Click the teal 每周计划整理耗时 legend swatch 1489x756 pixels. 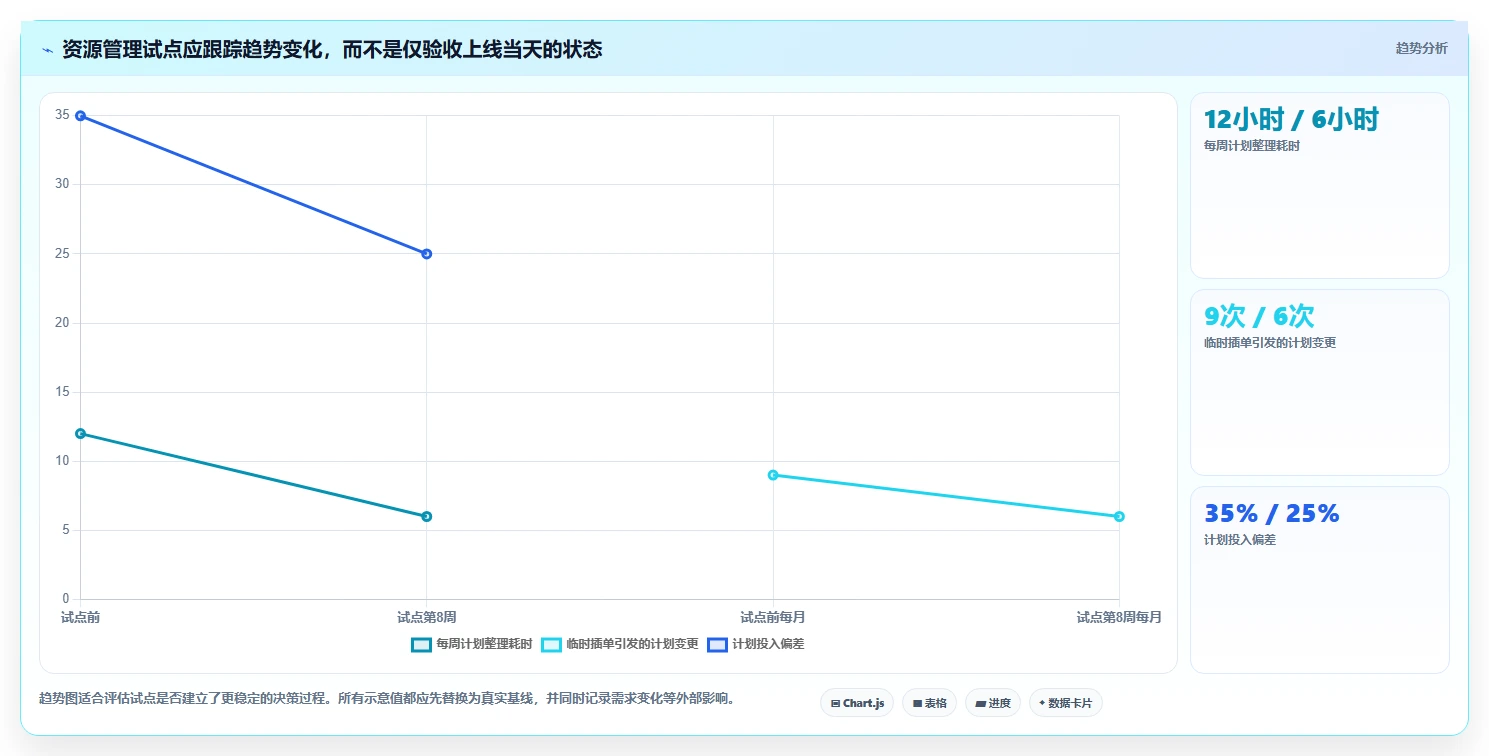click(421, 644)
